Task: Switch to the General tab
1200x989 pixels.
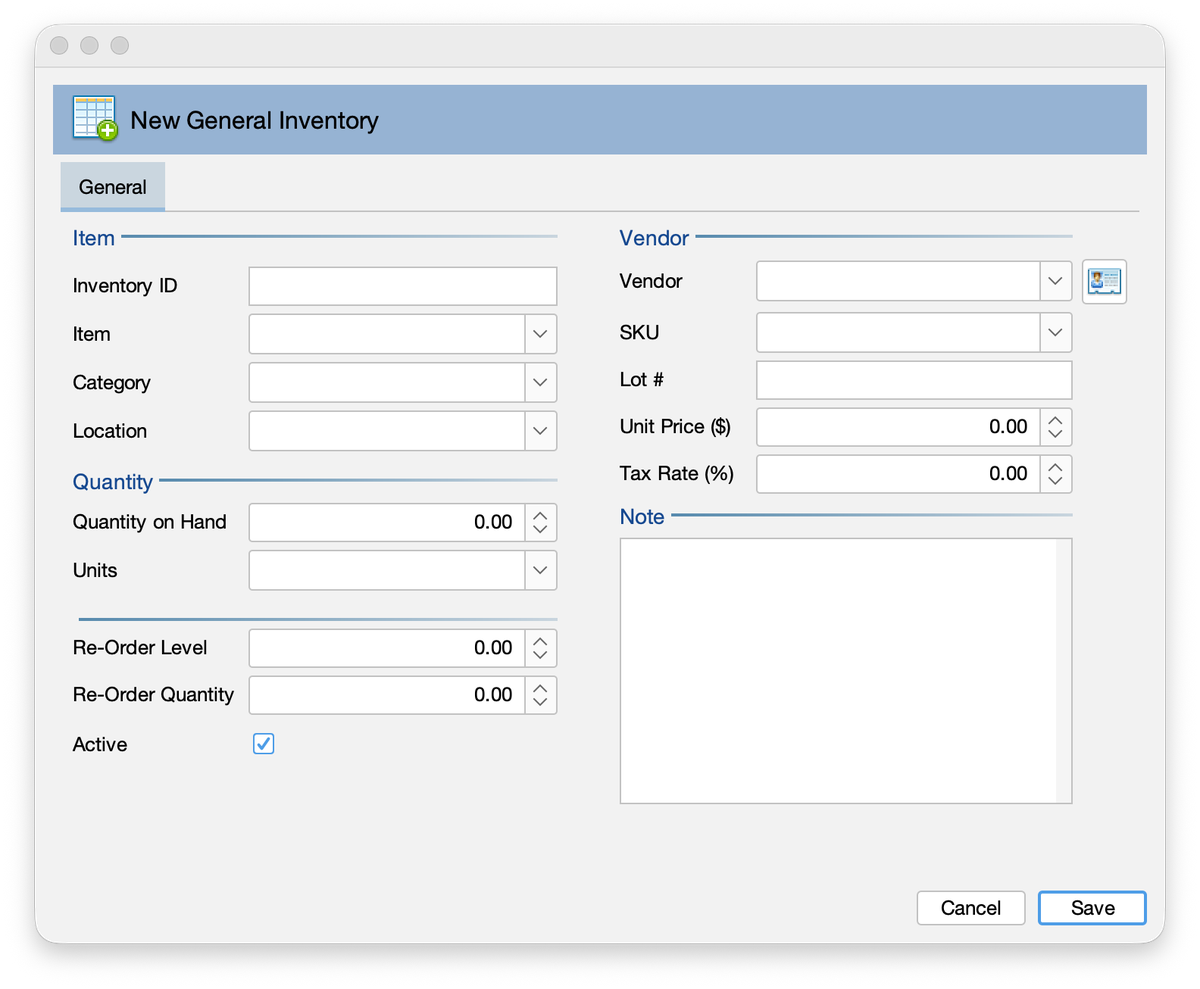Action: (113, 187)
